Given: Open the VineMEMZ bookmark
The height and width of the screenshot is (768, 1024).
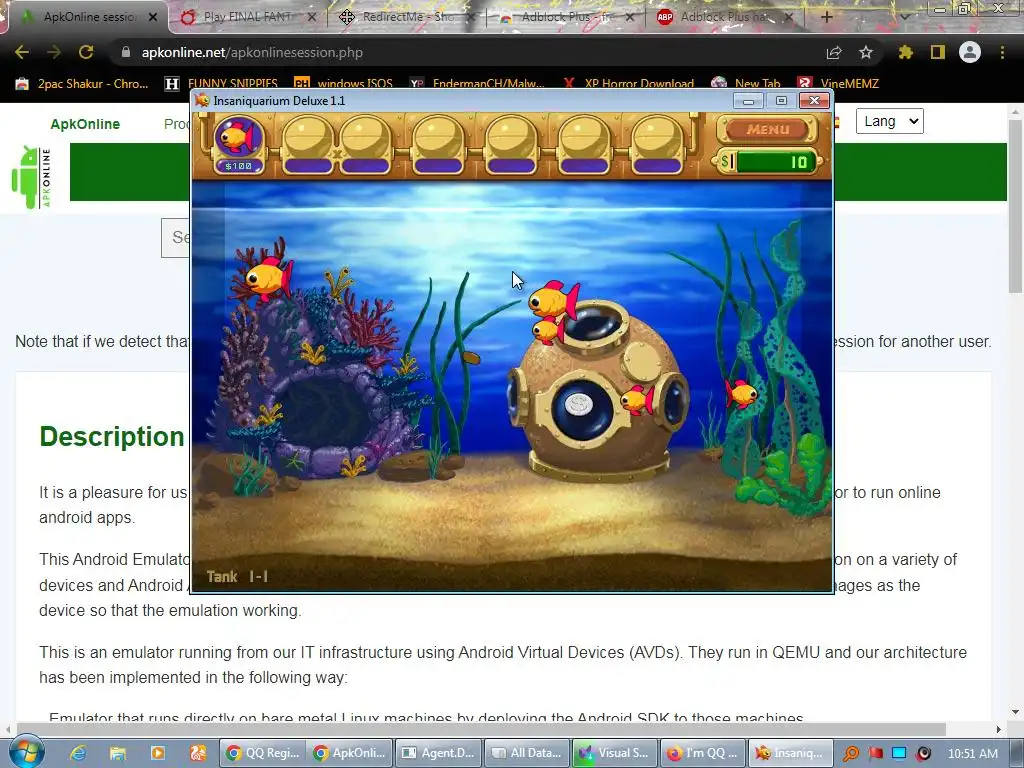Looking at the screenshot, I should click(838, 84).
